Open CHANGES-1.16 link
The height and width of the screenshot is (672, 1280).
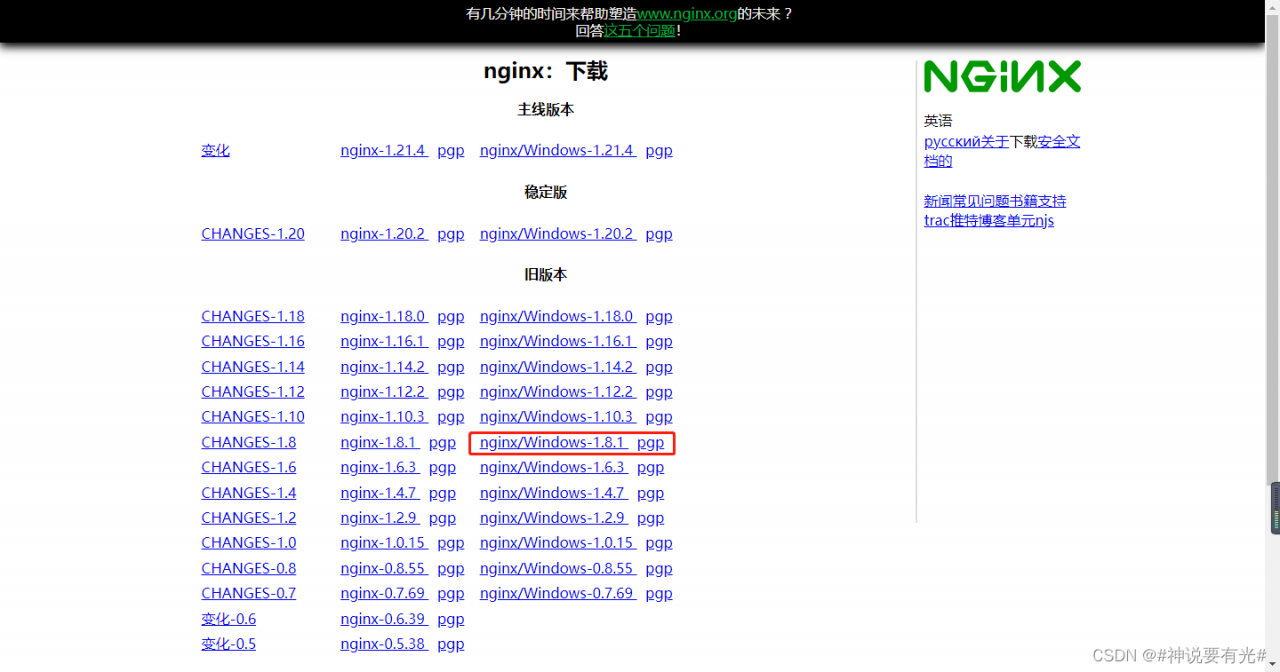point(253,341)
